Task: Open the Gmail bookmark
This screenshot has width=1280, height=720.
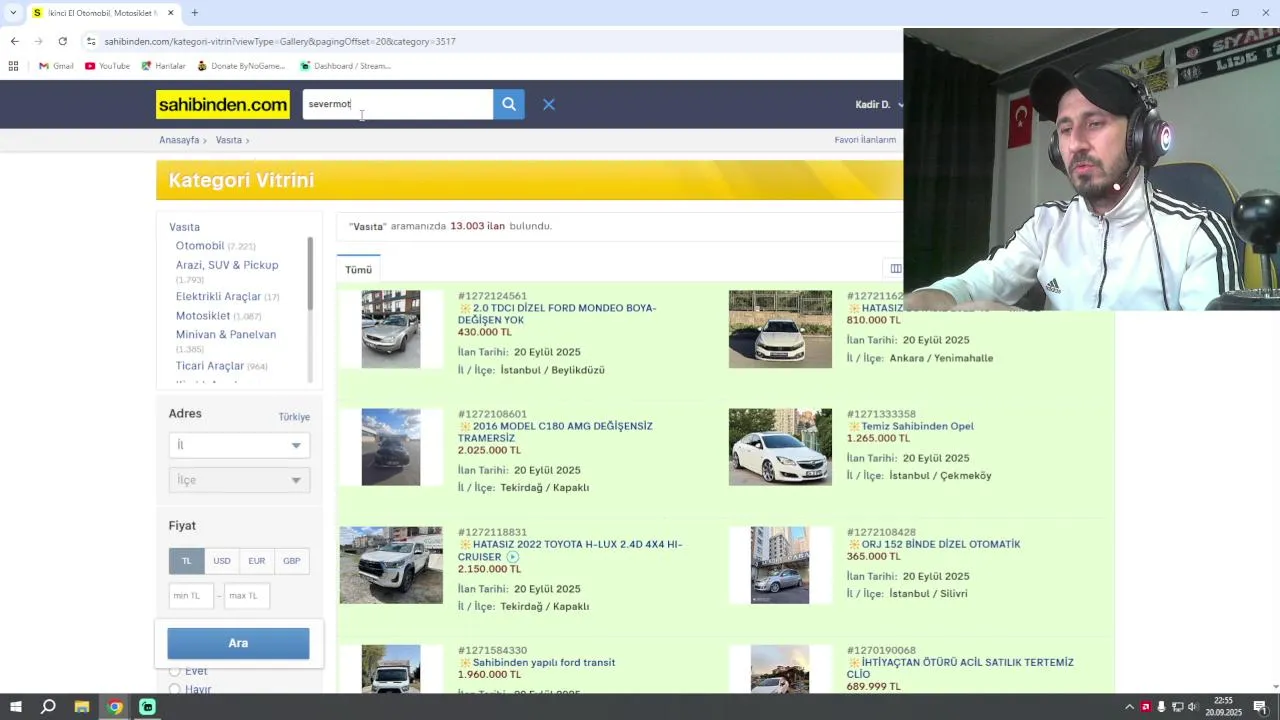Action: point(56,66)
